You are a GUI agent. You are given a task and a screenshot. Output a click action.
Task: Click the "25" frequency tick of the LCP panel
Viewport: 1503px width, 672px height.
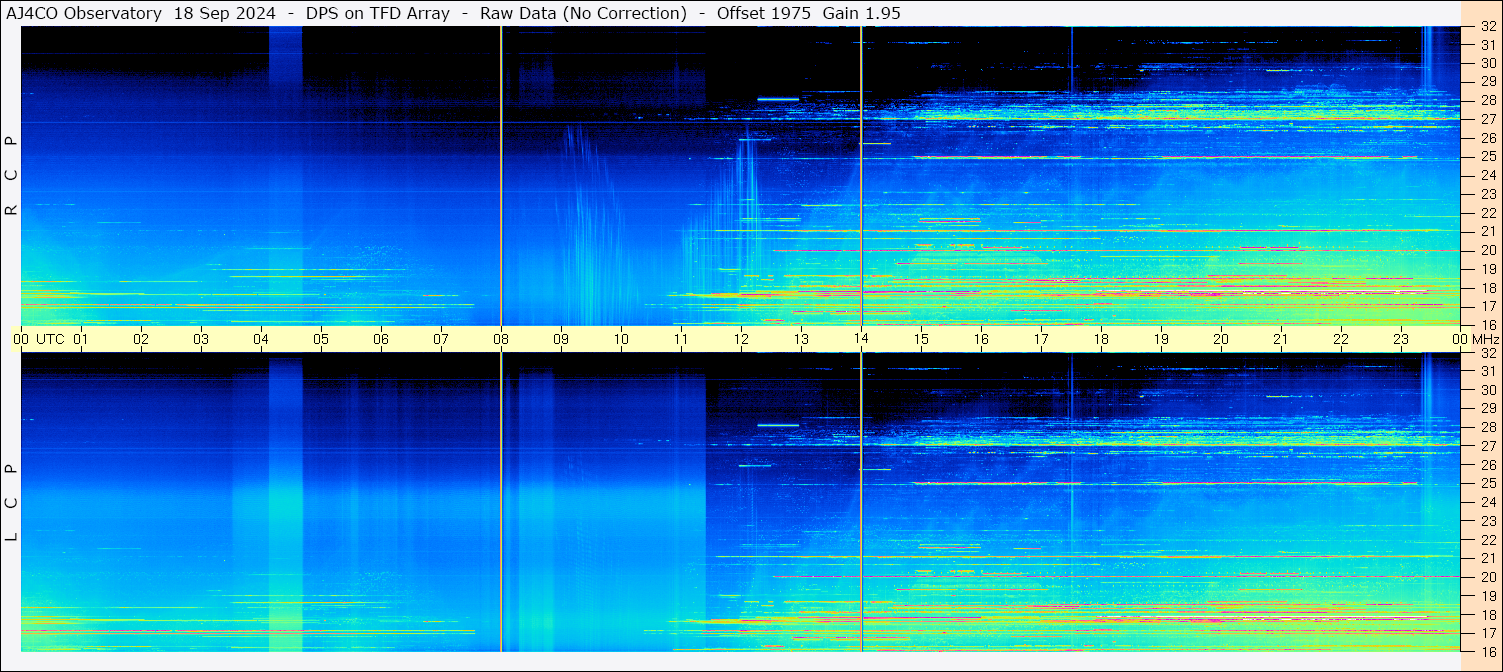tap(1488, 483)
